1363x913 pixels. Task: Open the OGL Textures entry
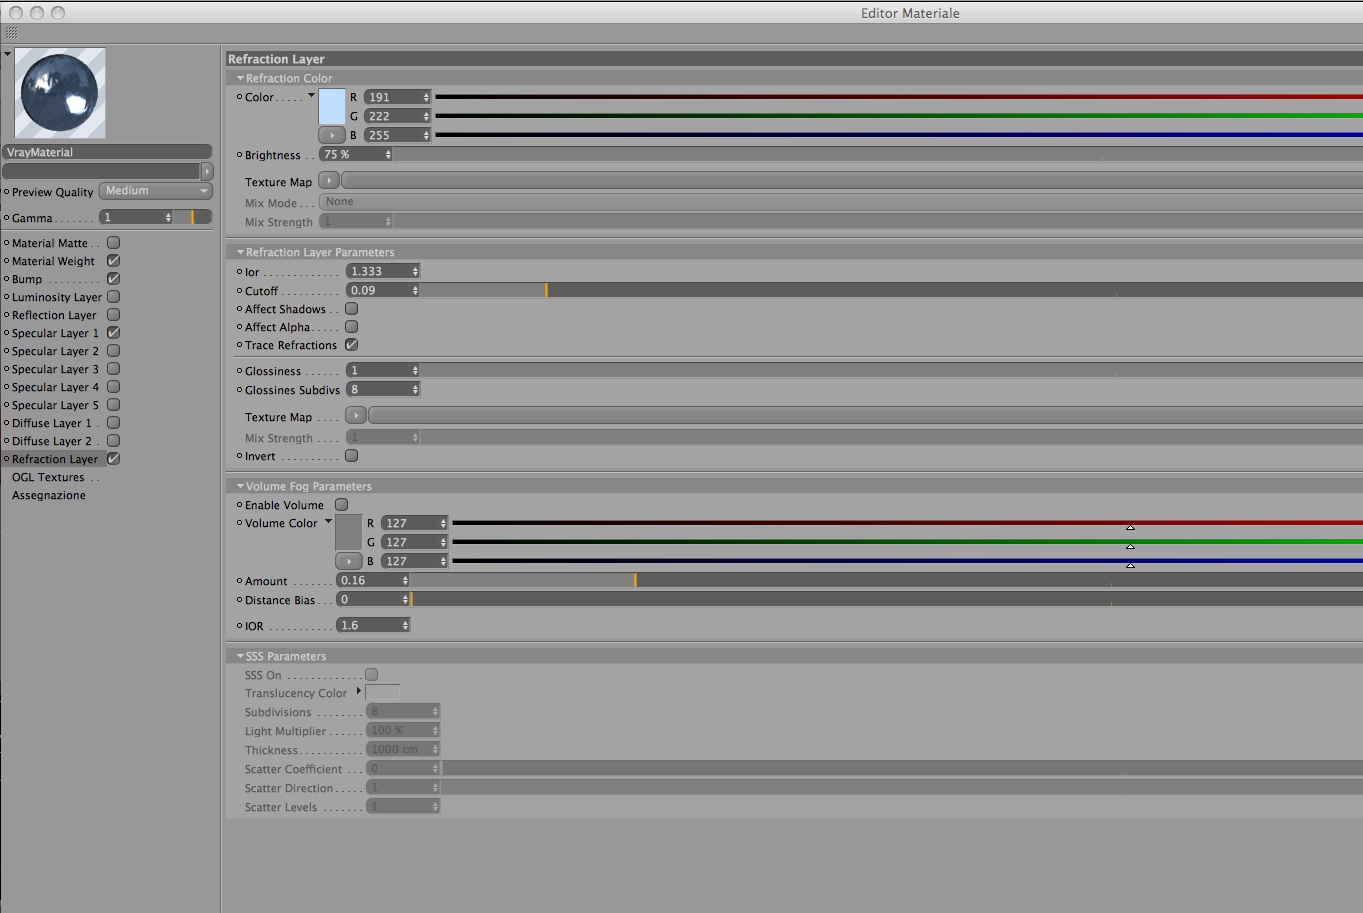(x=48, y=477)
